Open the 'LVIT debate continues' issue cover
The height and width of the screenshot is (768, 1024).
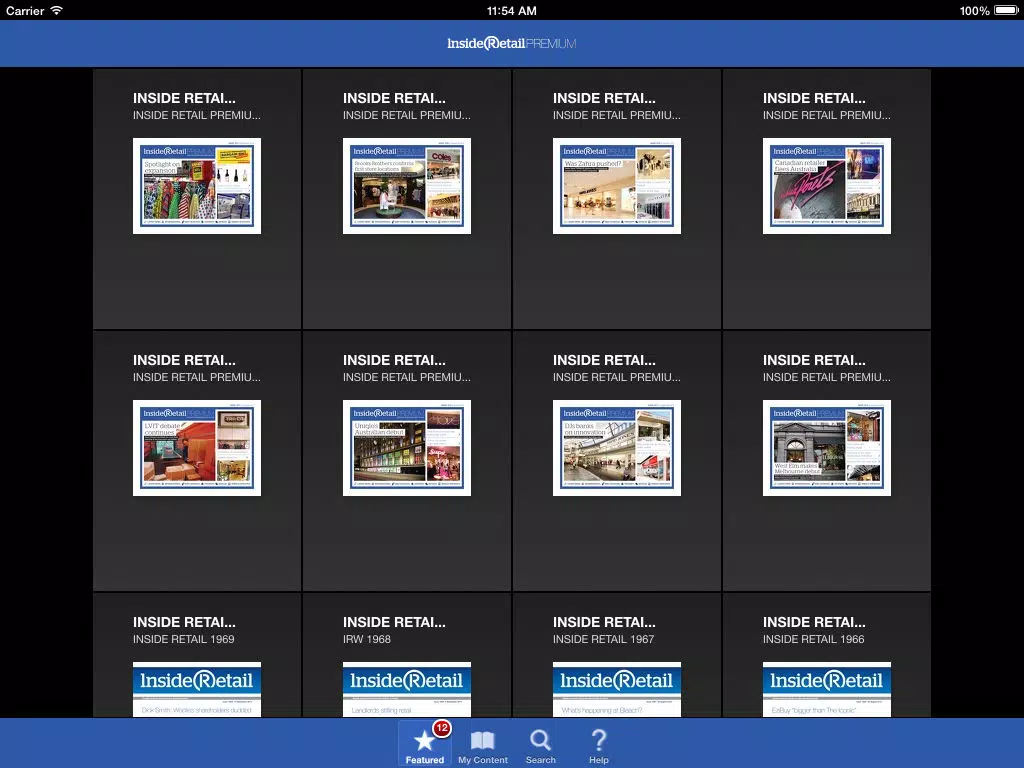pyautogui.click(x=197, y=448)
